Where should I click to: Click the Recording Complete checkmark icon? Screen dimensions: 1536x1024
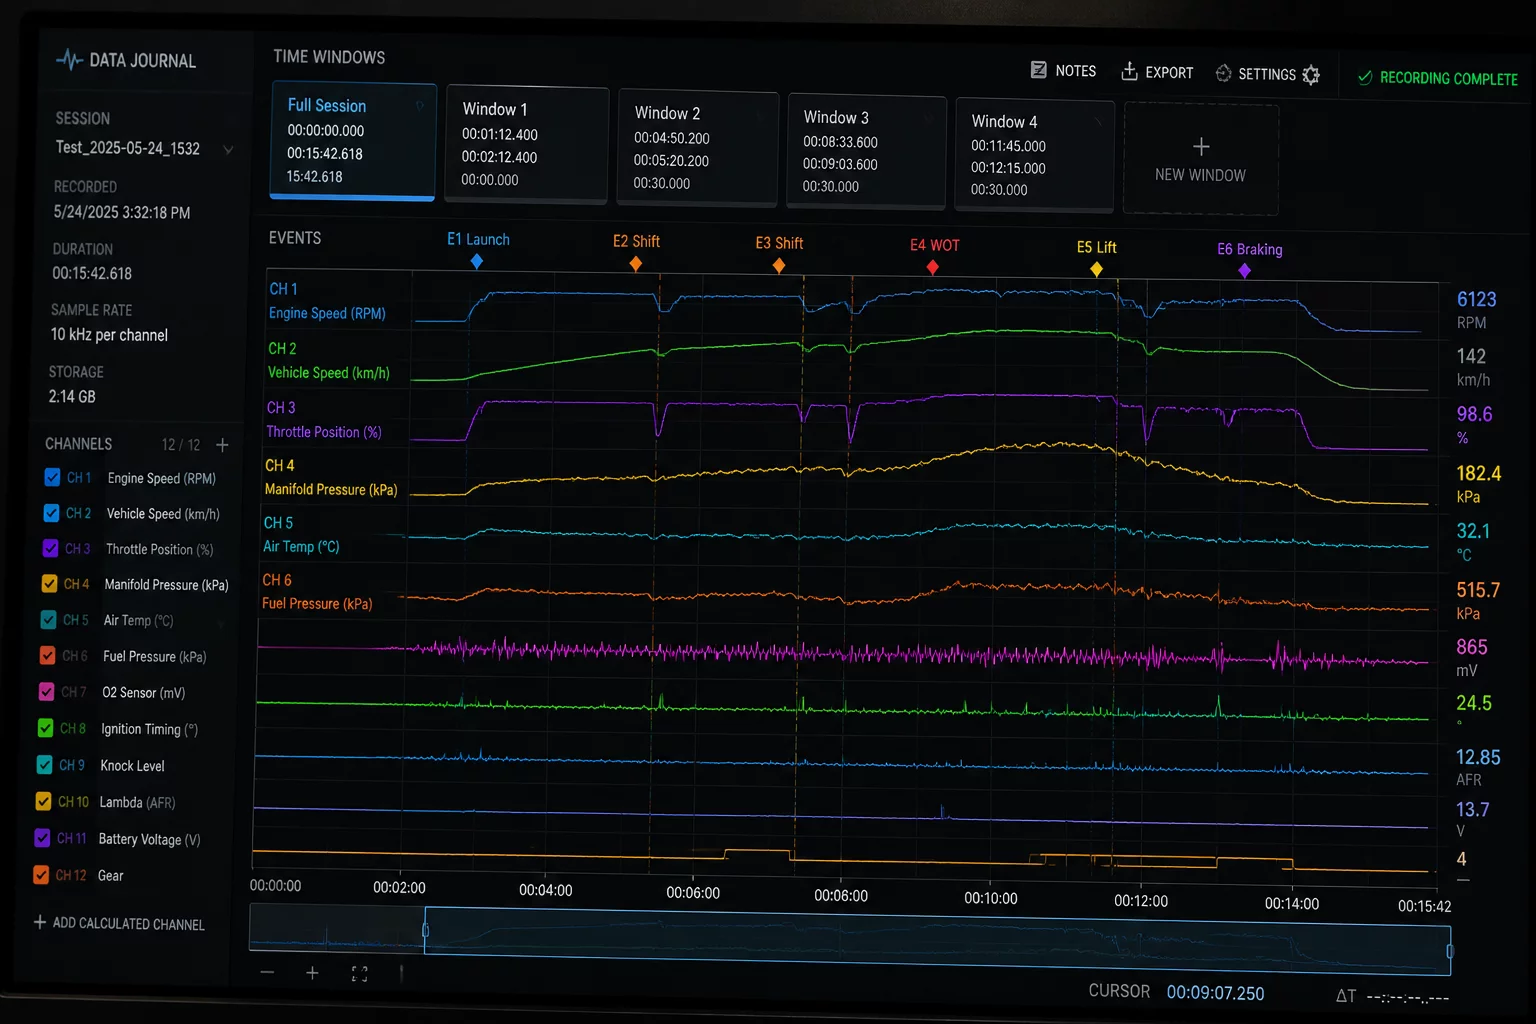pos(1364,77)
